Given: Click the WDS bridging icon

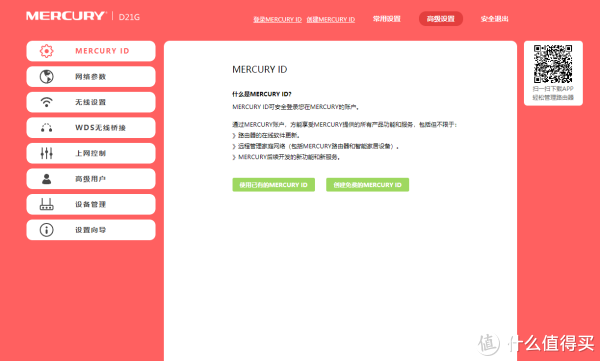Looking at the screenshot, I should point(47,127).
